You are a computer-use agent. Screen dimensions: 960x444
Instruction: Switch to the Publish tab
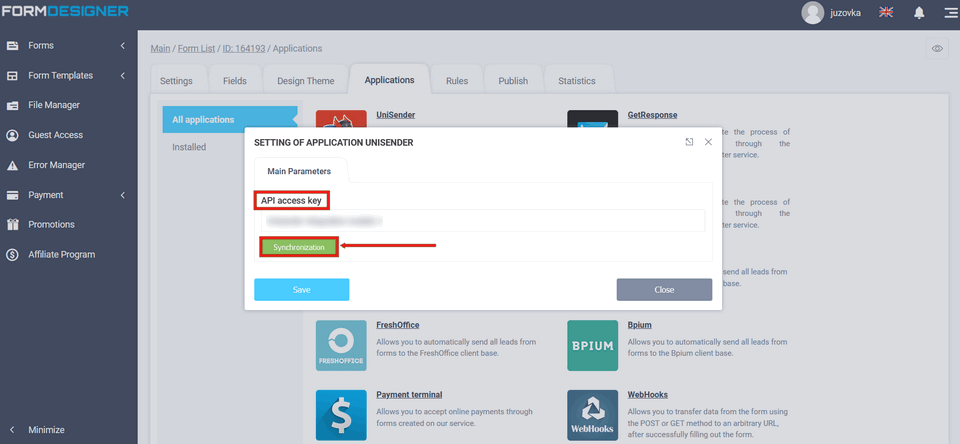513,81
